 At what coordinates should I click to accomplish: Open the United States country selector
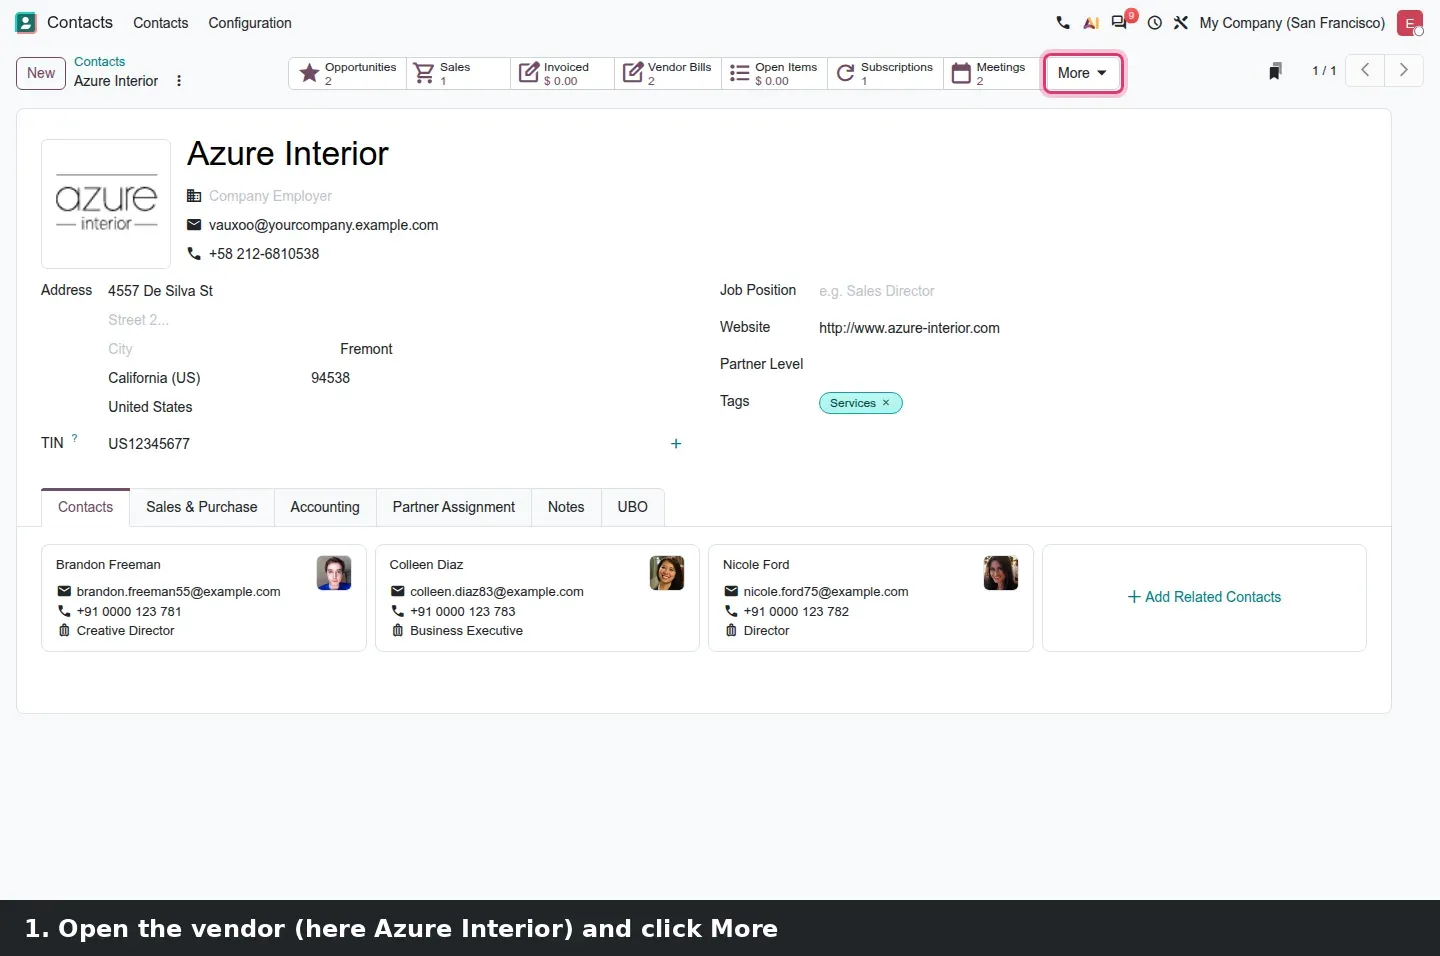pyautogui.click(x=394, y=407)
